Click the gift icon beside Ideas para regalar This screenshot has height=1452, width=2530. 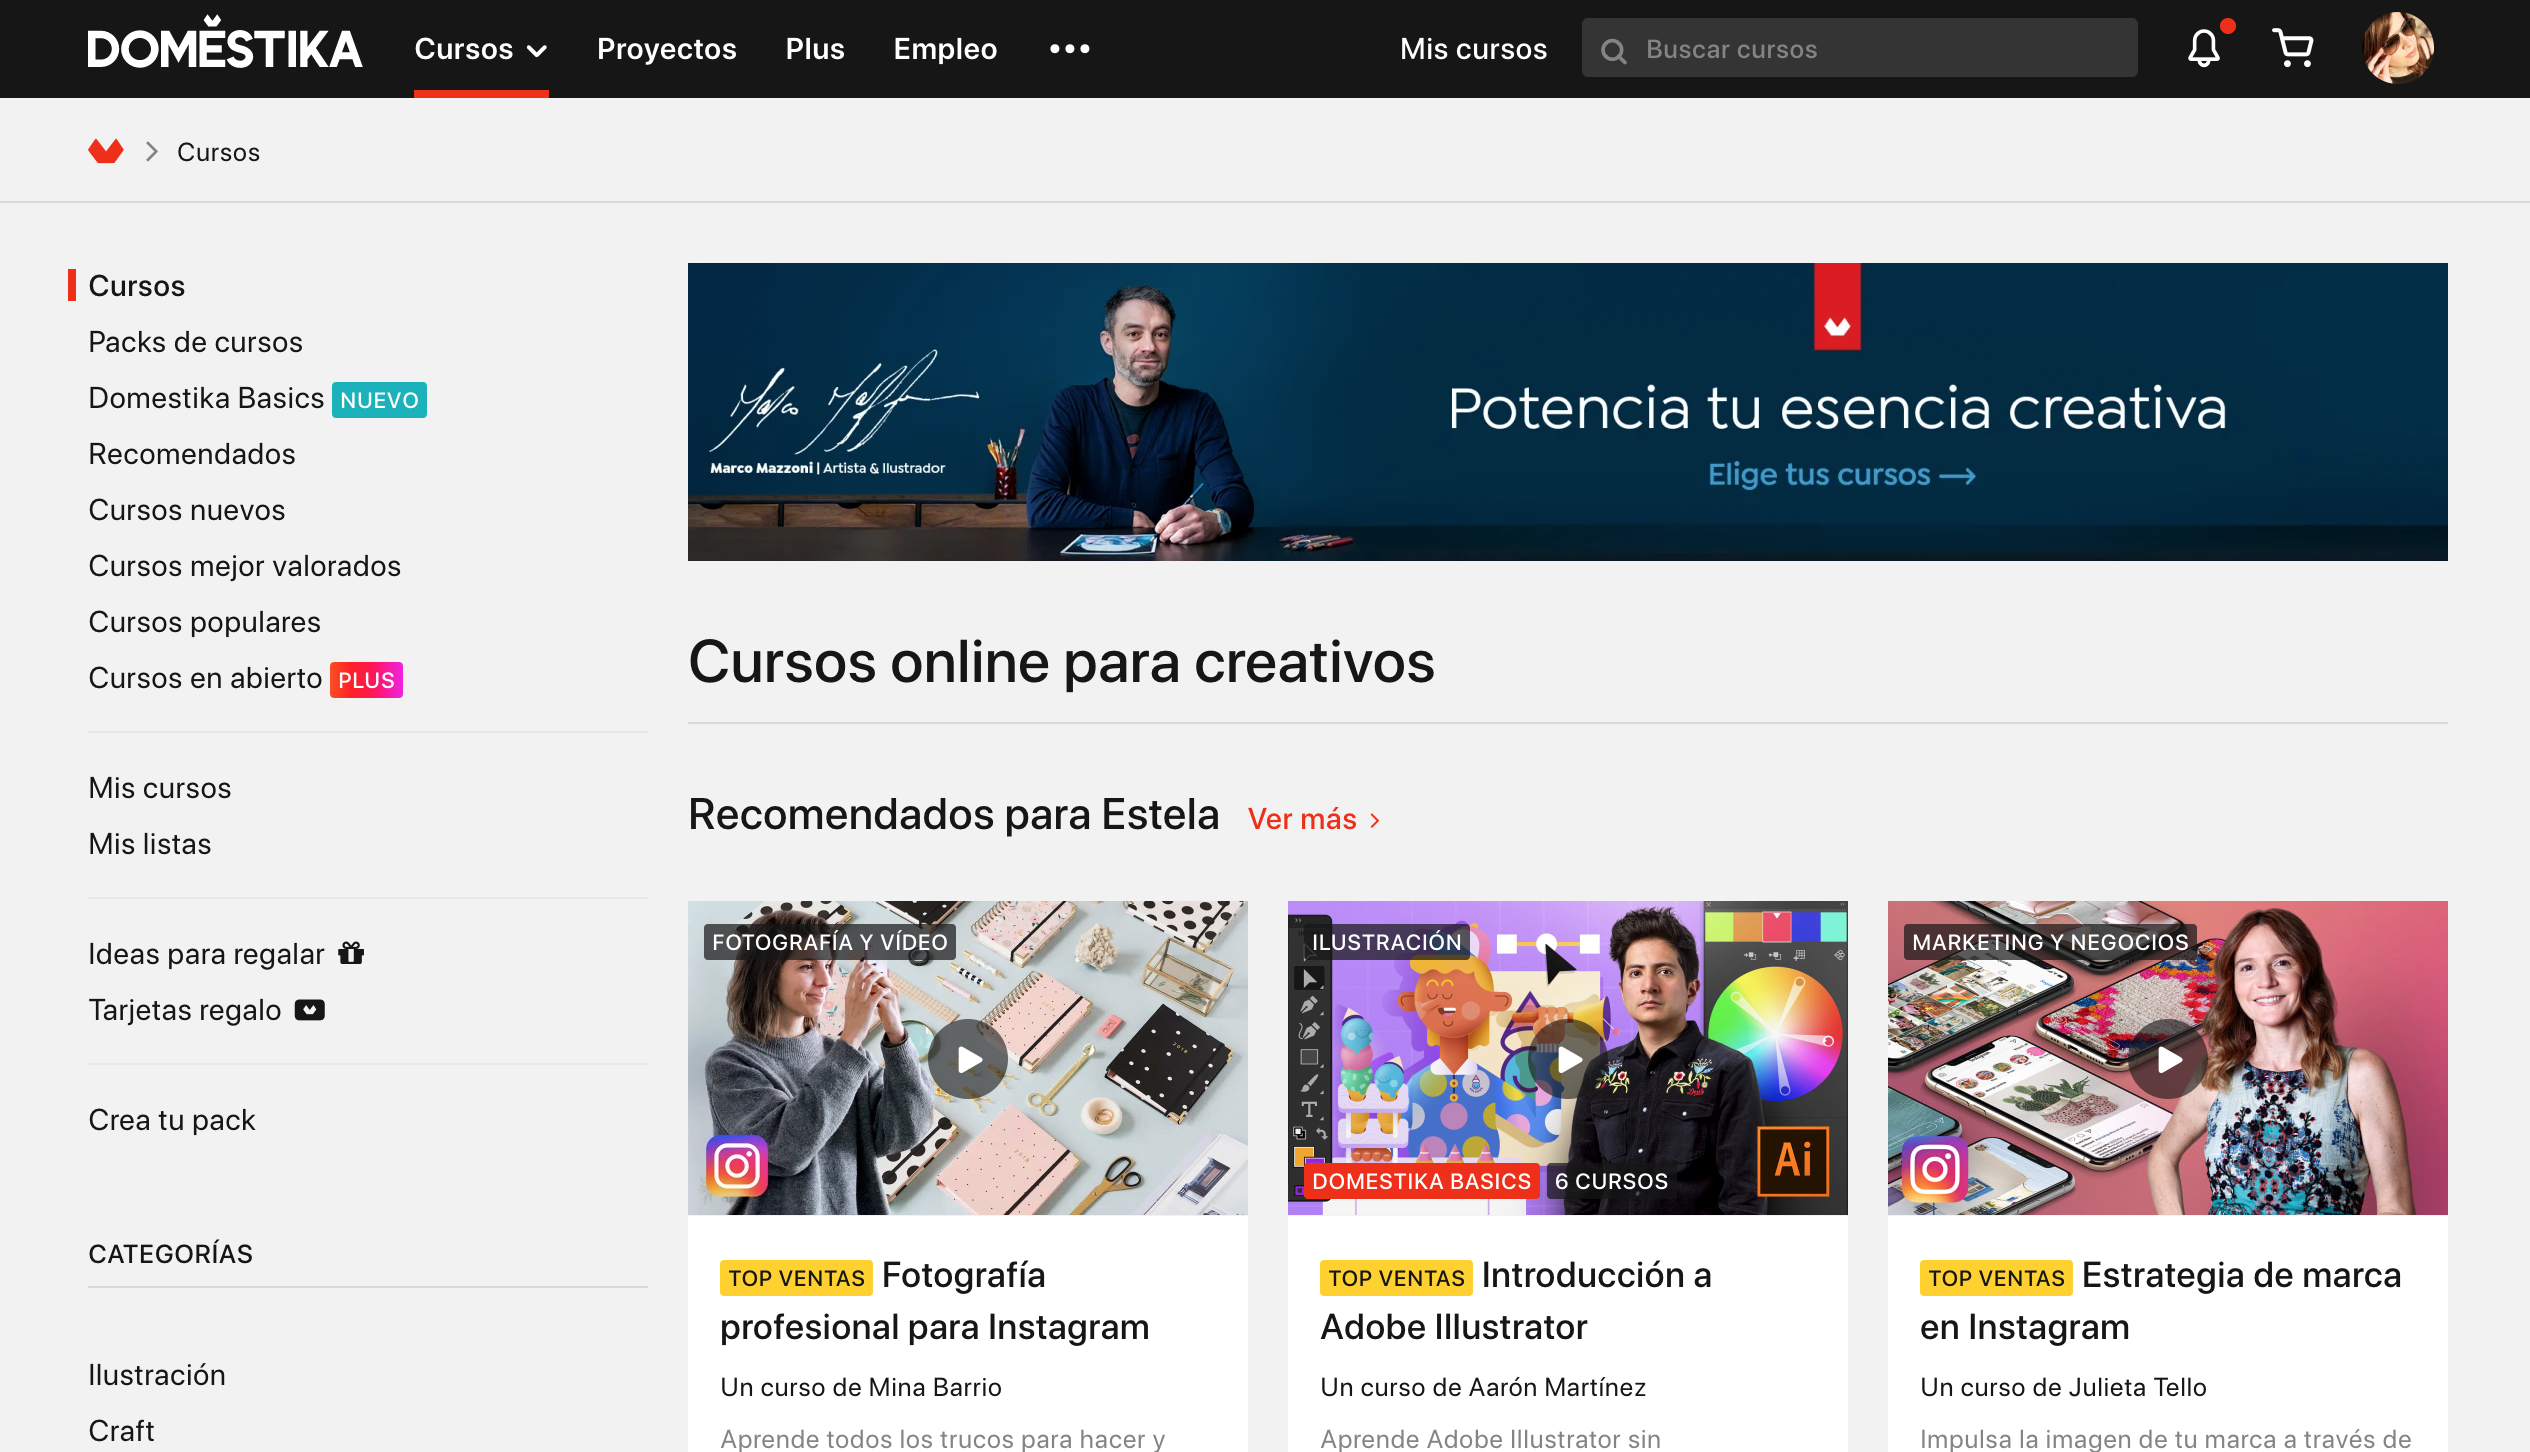pyautogui.click(x=351, y=953)
